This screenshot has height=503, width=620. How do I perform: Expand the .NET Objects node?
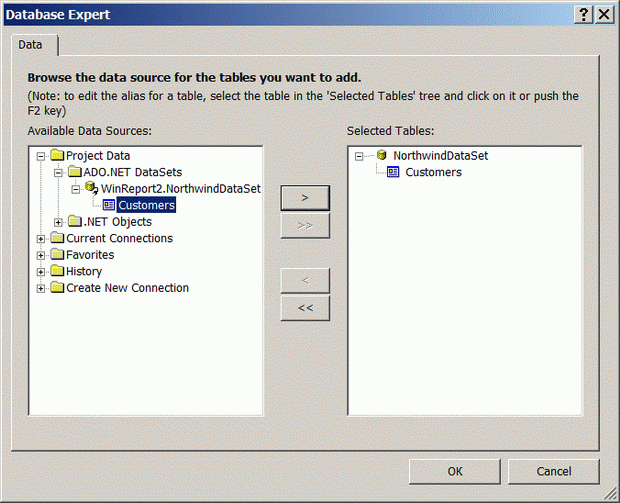[x=58, y=222]
